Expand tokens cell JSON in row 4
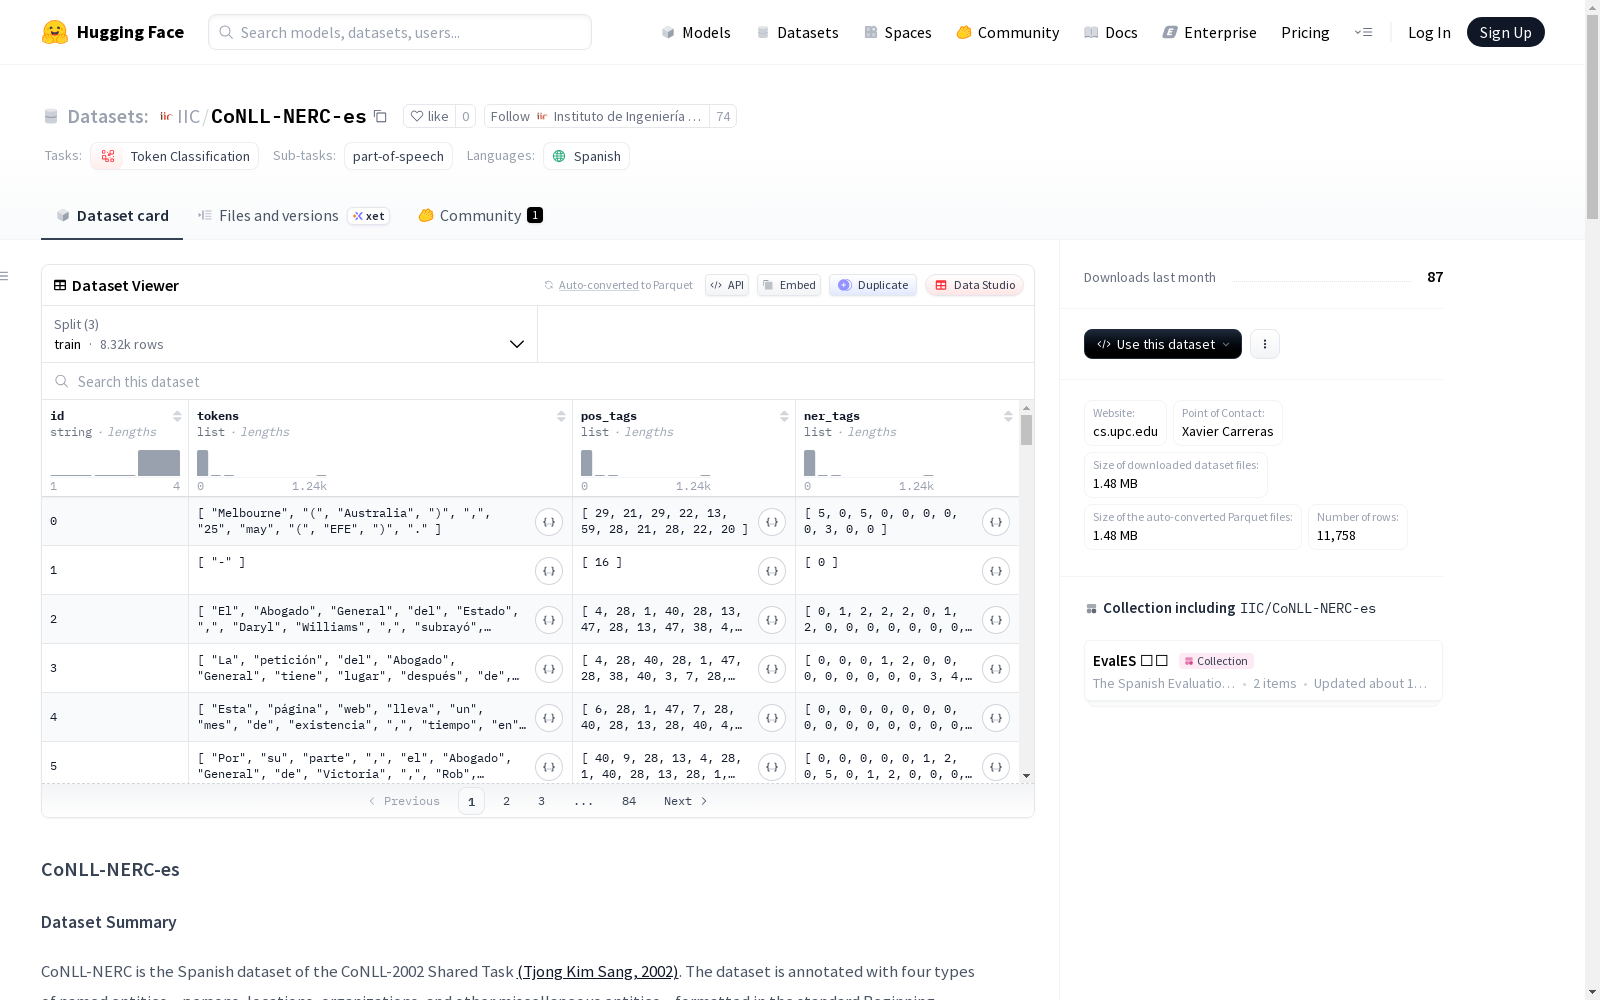 [x=549, y=718]
